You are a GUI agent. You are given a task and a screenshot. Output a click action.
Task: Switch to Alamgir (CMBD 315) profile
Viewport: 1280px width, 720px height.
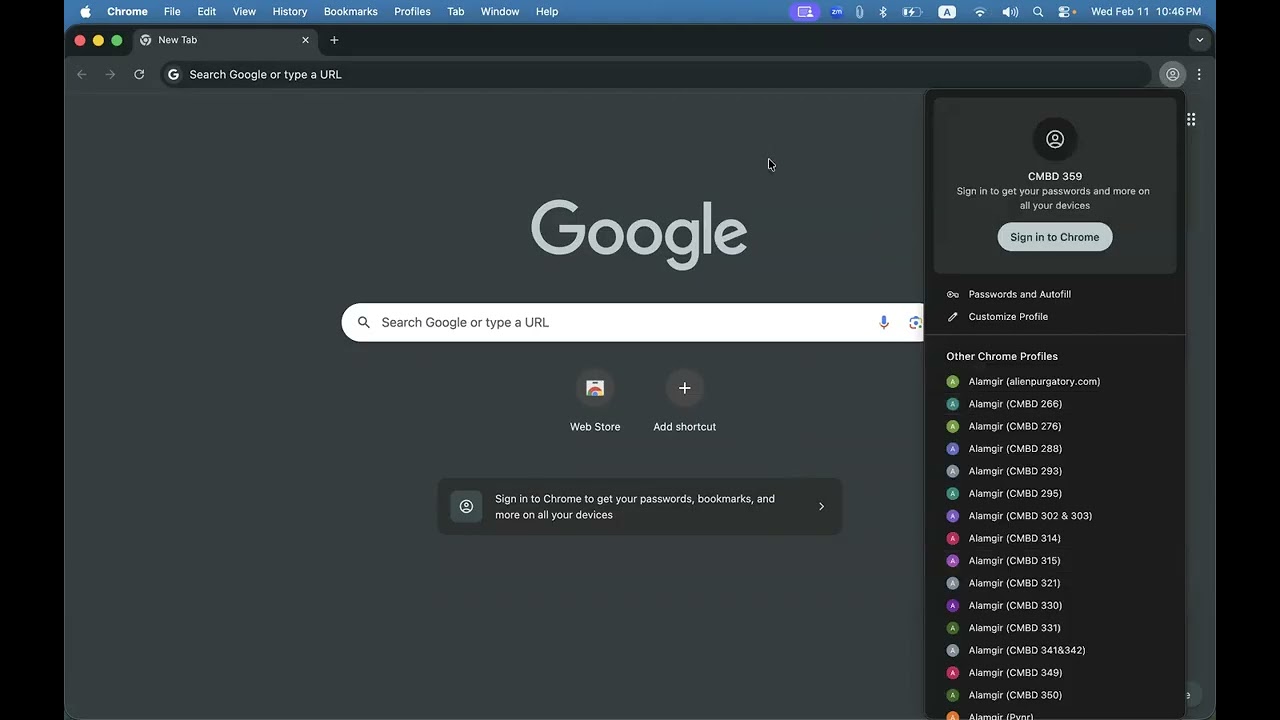coord(1055,561)
